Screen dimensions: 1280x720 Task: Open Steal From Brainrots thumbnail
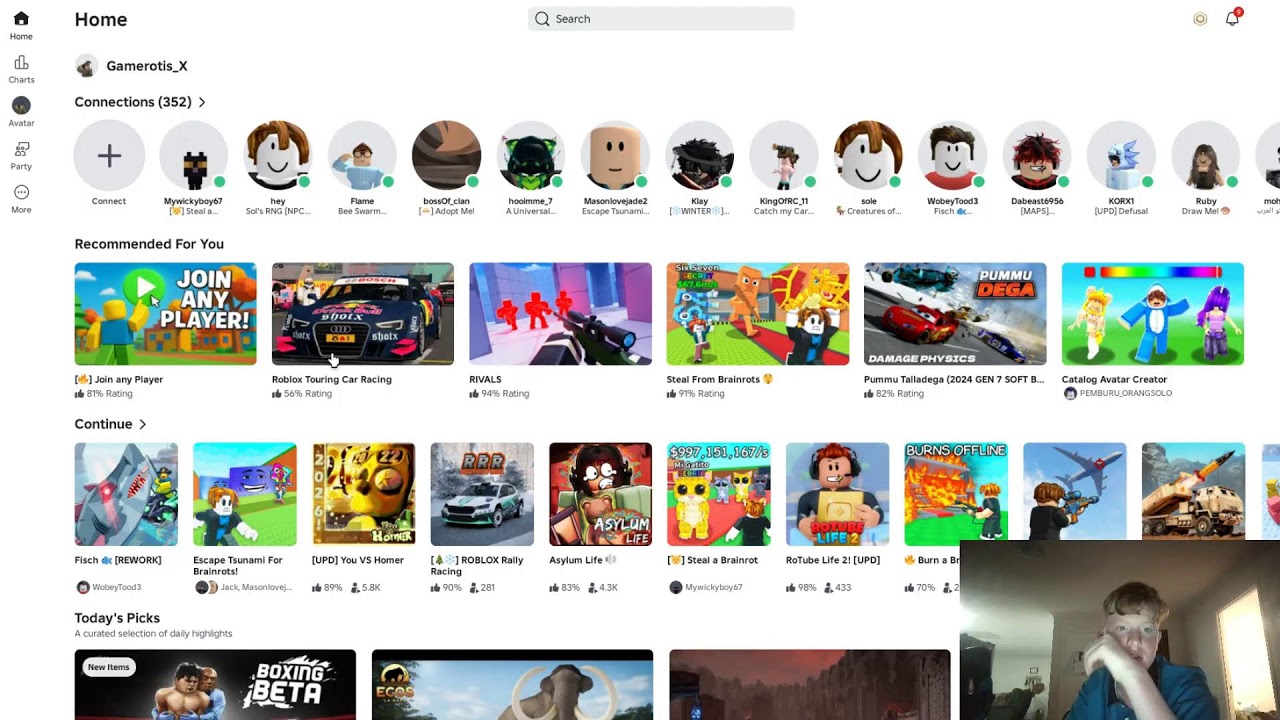tap(758, 314)
